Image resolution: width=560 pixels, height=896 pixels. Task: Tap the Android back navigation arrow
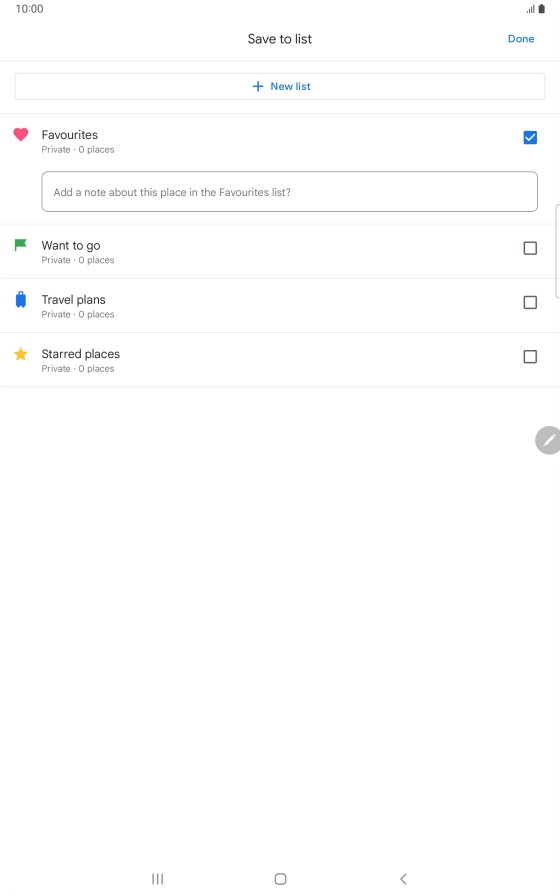click(x=403, y=879)
